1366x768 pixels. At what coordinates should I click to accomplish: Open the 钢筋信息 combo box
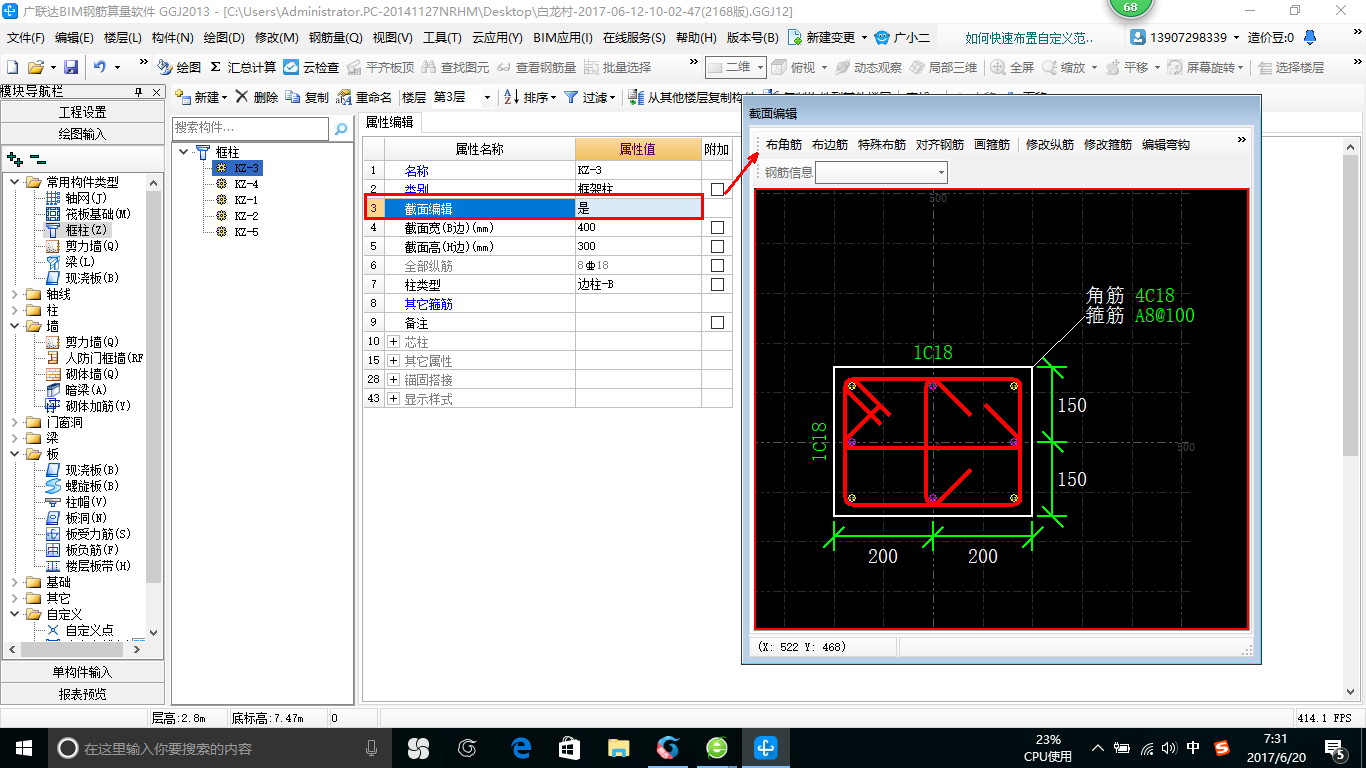pyautogui.click(x=881, y=173)
